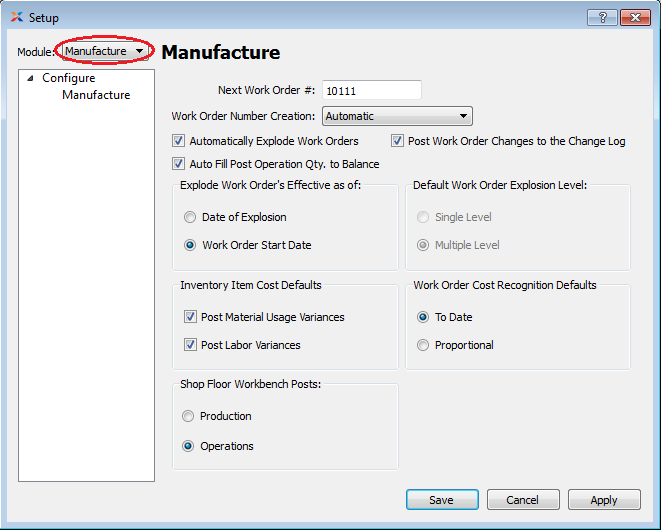The width and height of the screenshot is (661, 530).
Task: Select Production for Shop Floor Workbench
Action: (188, 416)
